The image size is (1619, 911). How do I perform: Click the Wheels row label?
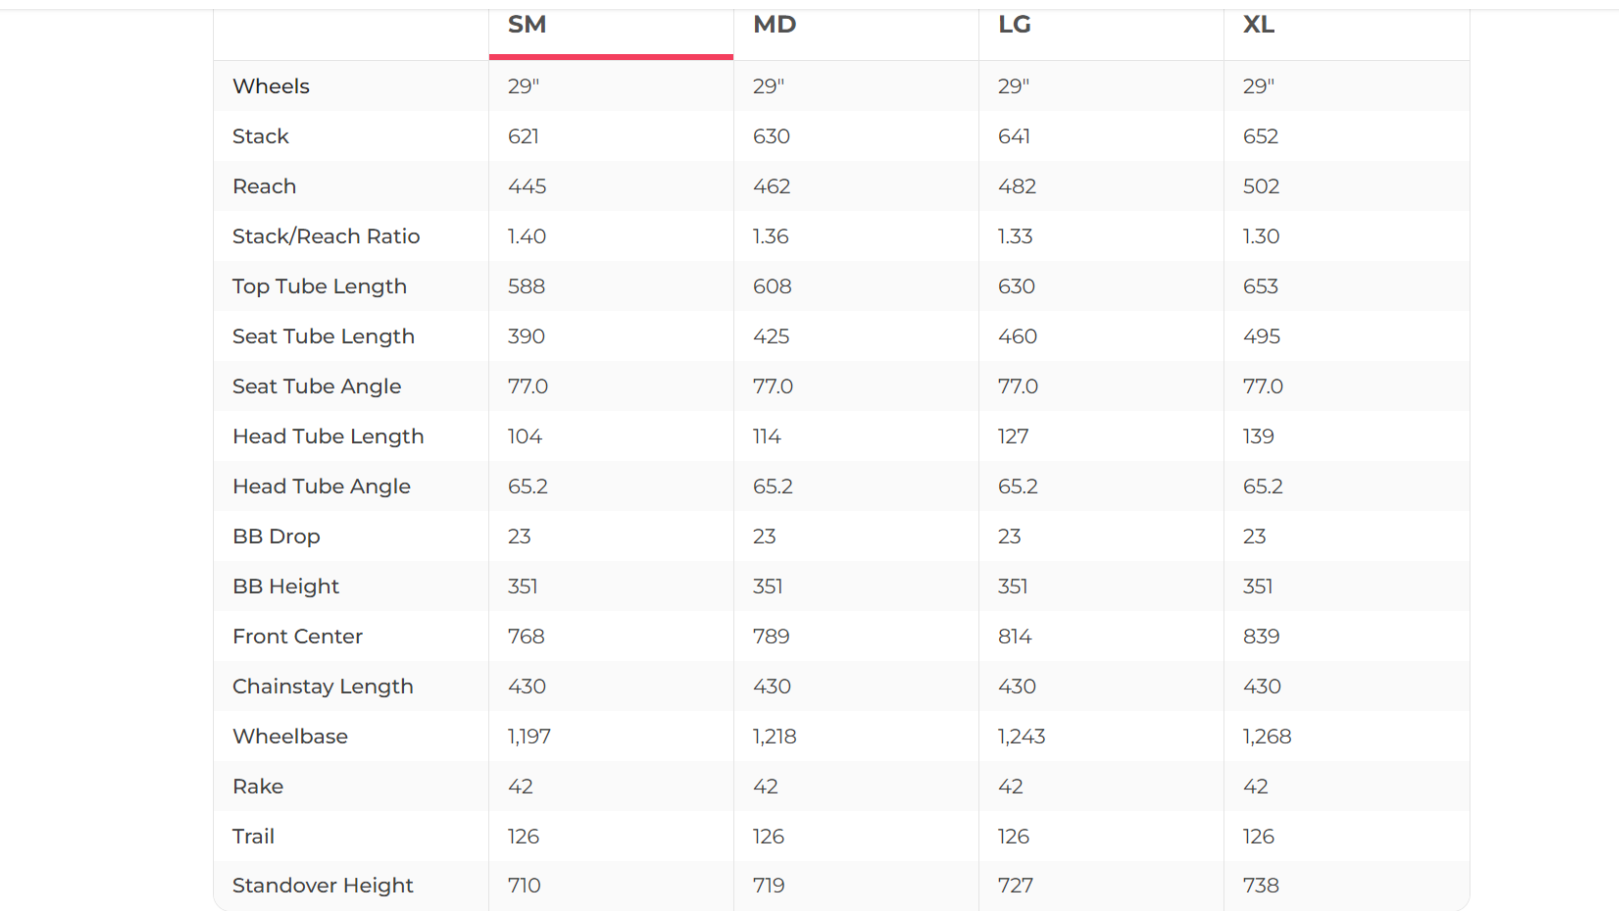tap(271, 86)
